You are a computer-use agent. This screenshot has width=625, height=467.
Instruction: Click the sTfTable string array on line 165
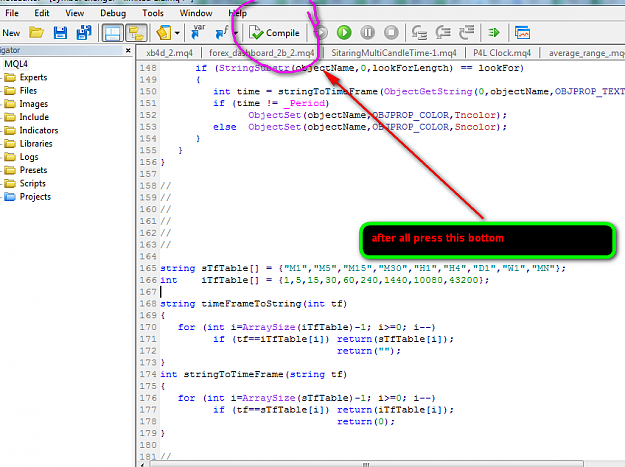pyautogui.click(x=363, y=268)
